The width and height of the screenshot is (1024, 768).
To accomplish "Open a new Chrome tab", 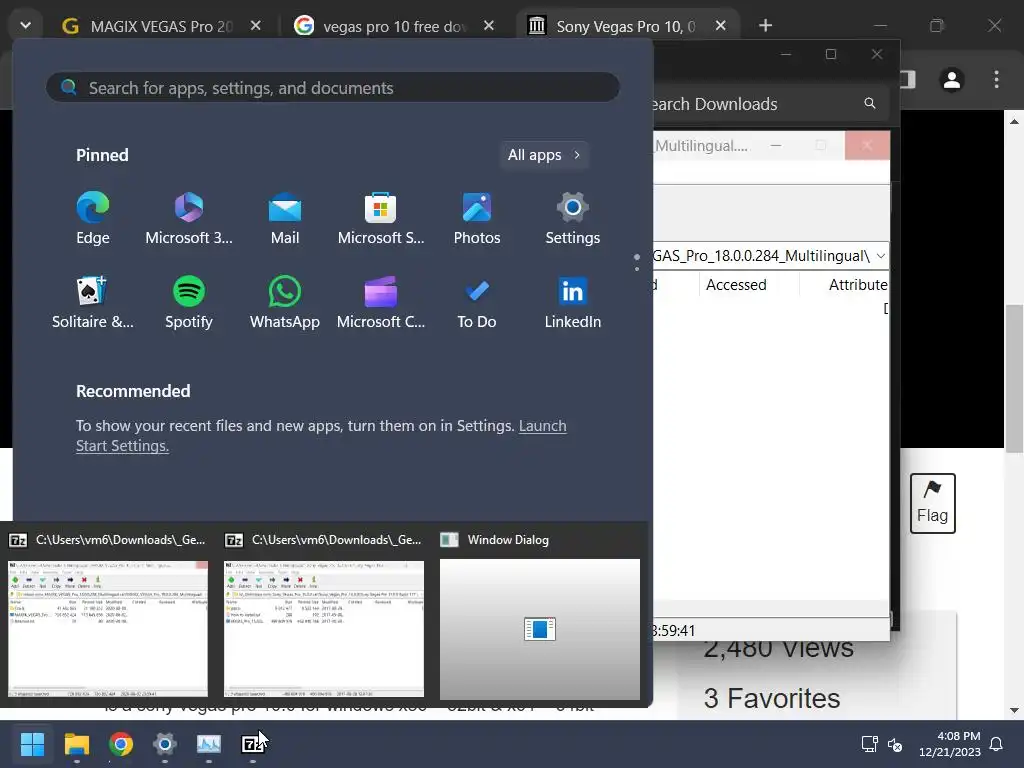I will coord(765,25).
